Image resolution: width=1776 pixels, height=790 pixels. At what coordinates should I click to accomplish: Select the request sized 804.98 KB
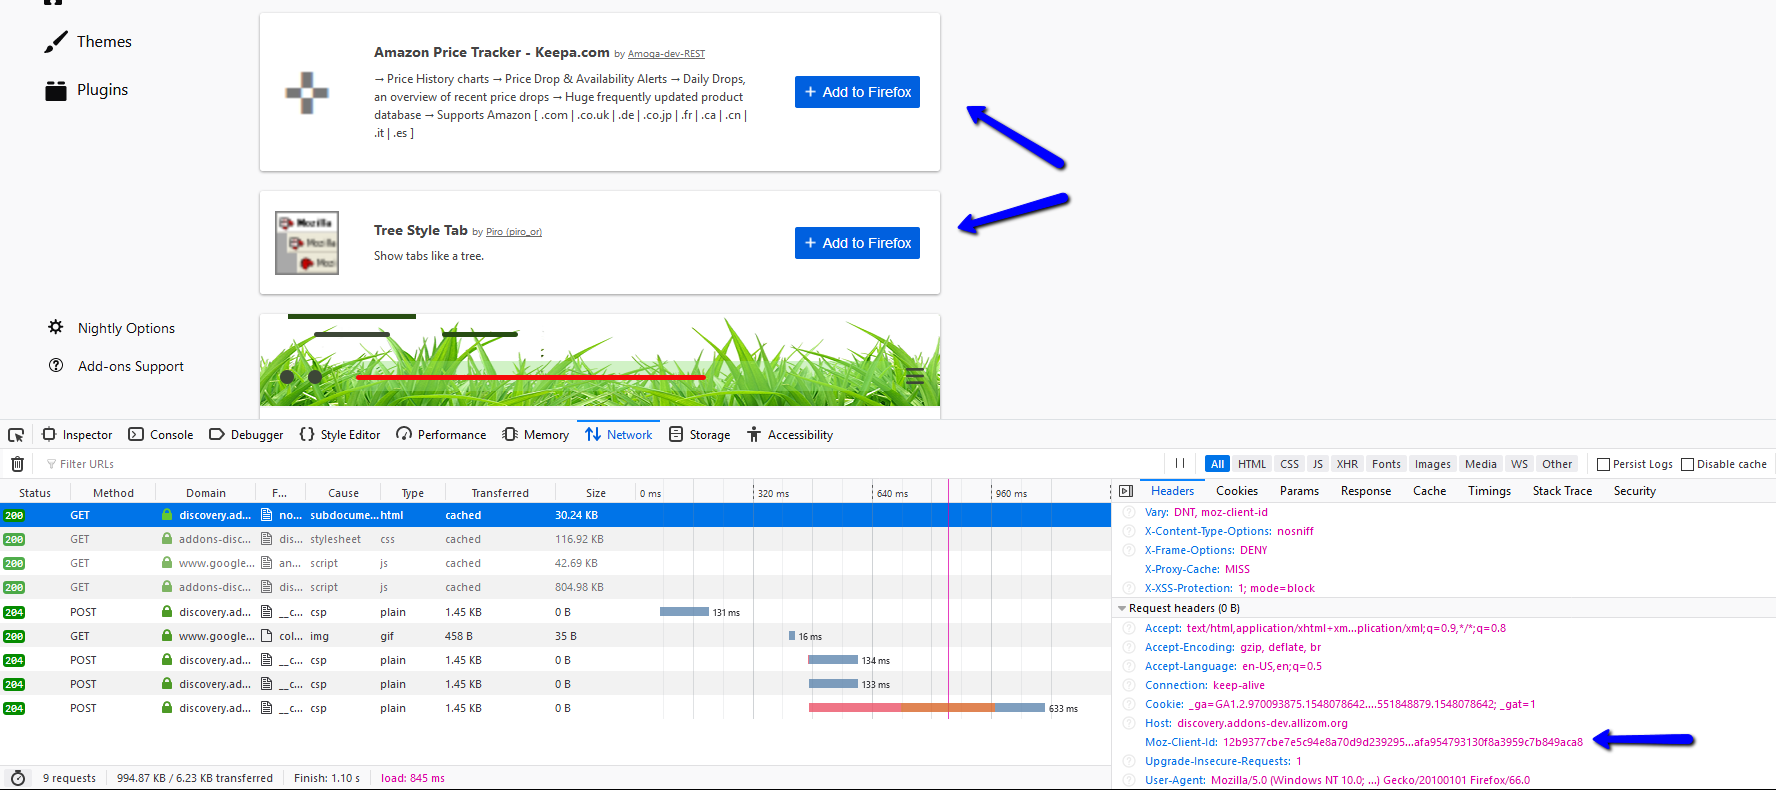555,587
